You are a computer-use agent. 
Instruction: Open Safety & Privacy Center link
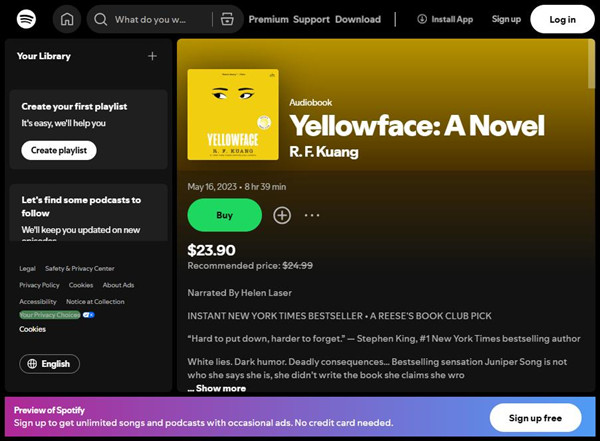click(x=80, y=268)
